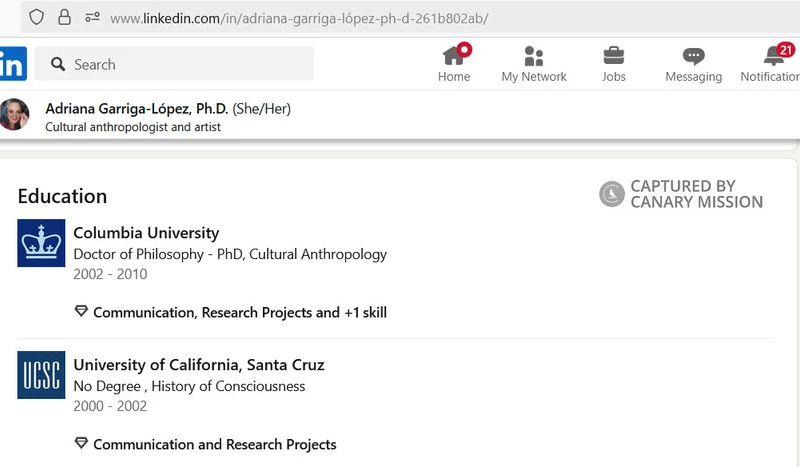The width and height of the screenshot is (800, 467).
Task: Click the '(She/Her)' pronouns text
Action: click(262, 109)
